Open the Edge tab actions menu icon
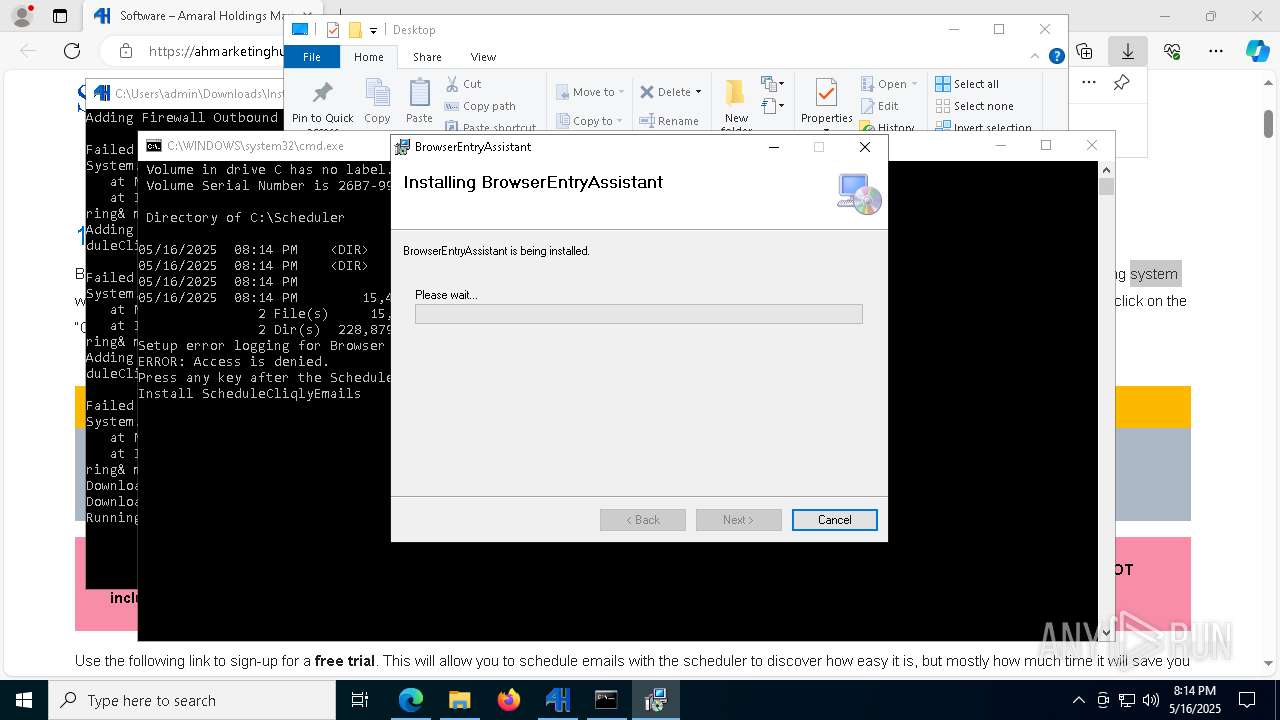Screen dimensions: 1280x720 click(x=60, y=16)
